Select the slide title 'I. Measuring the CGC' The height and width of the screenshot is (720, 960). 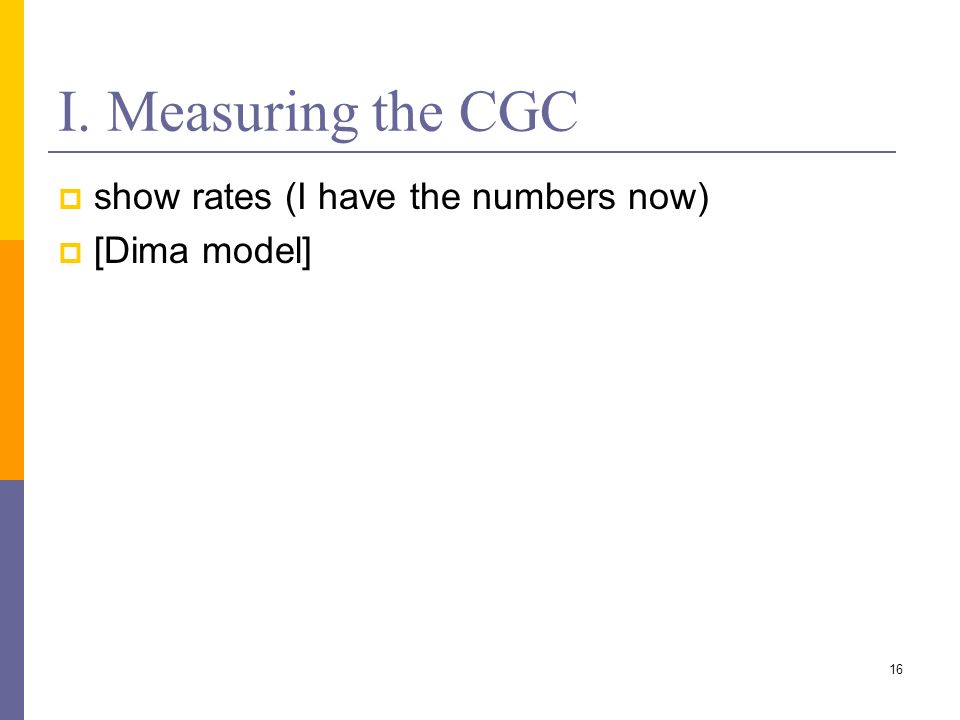[x=318, y=113]
